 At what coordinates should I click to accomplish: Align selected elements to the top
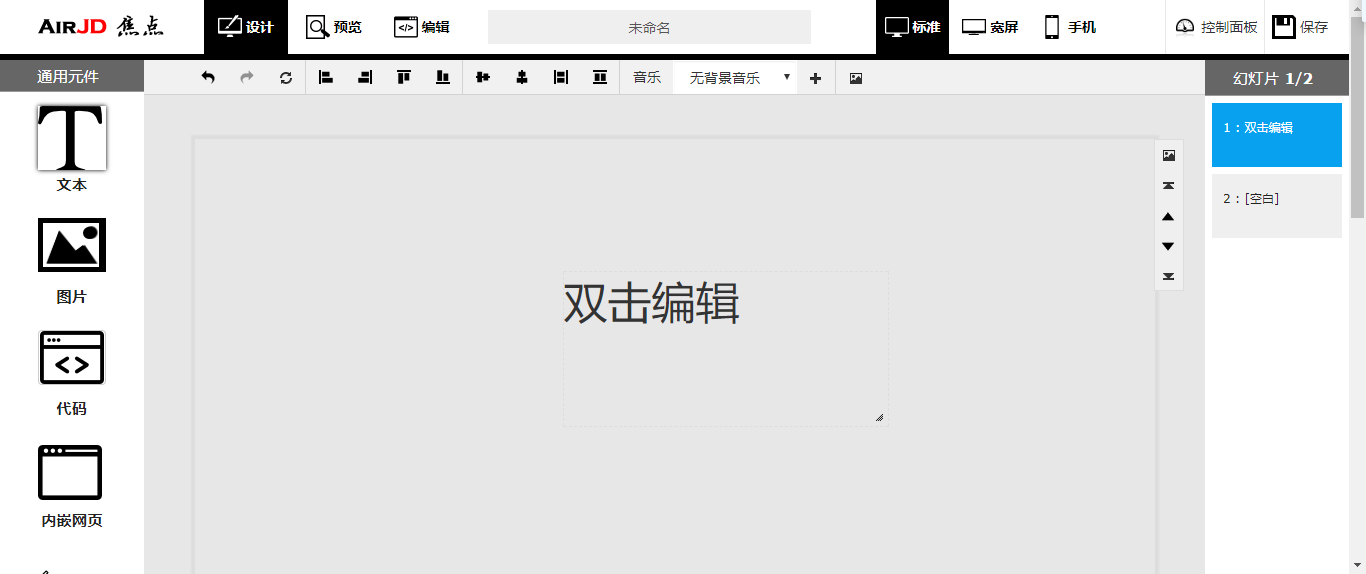pyautogui.click(x=404, y=78)
